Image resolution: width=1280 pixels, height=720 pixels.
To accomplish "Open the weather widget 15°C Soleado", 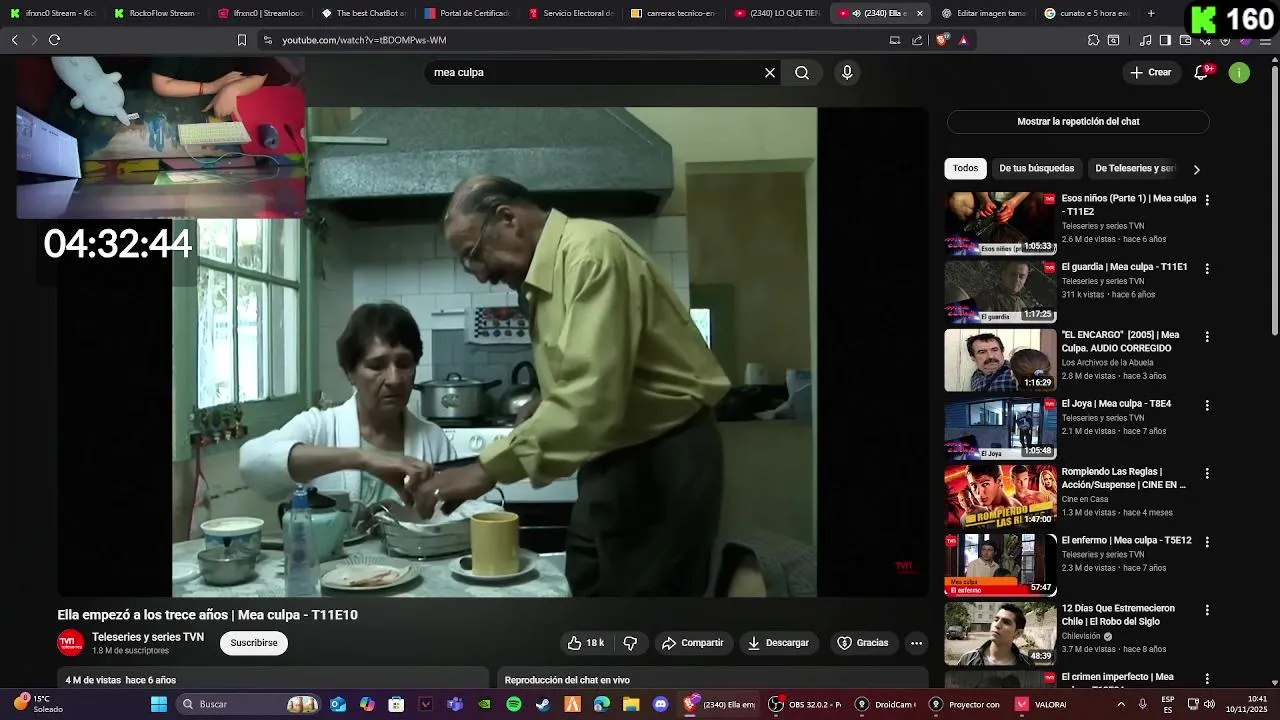I will pyautogui.click(x=38, y=704).
